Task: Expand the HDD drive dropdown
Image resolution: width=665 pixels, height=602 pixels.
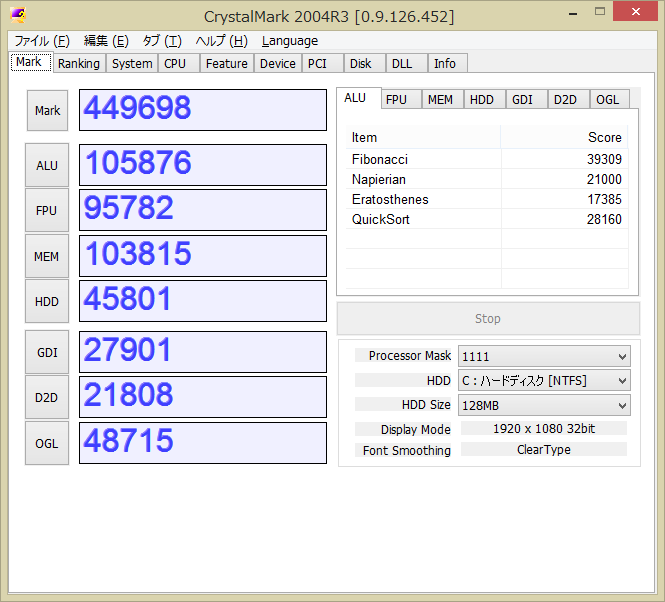Action: (544, 381)
